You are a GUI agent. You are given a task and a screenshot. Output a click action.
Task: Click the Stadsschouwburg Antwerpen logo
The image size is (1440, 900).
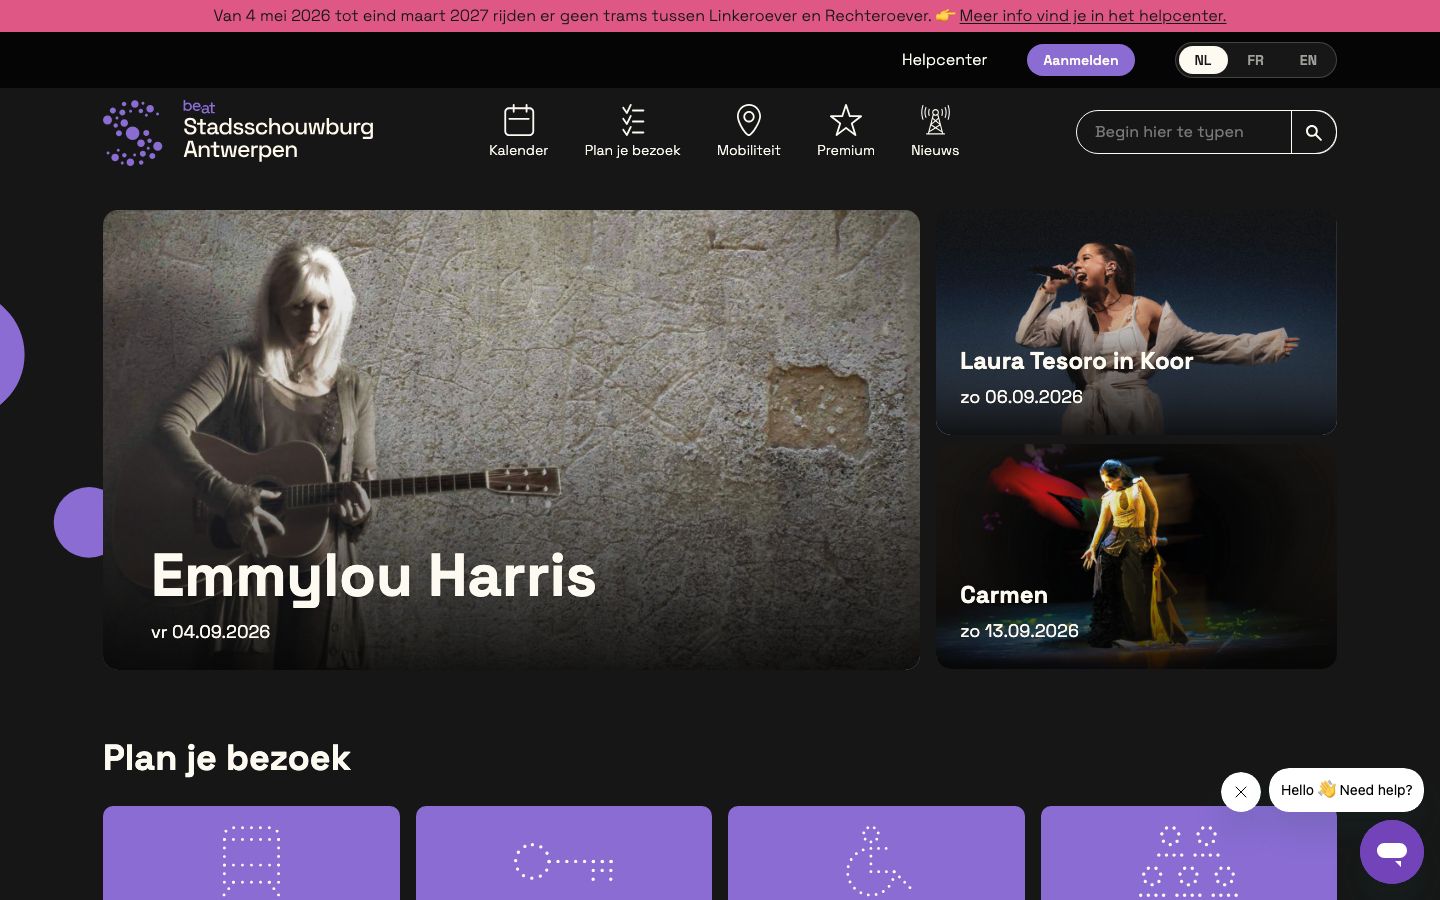click(x=238, y=132)
